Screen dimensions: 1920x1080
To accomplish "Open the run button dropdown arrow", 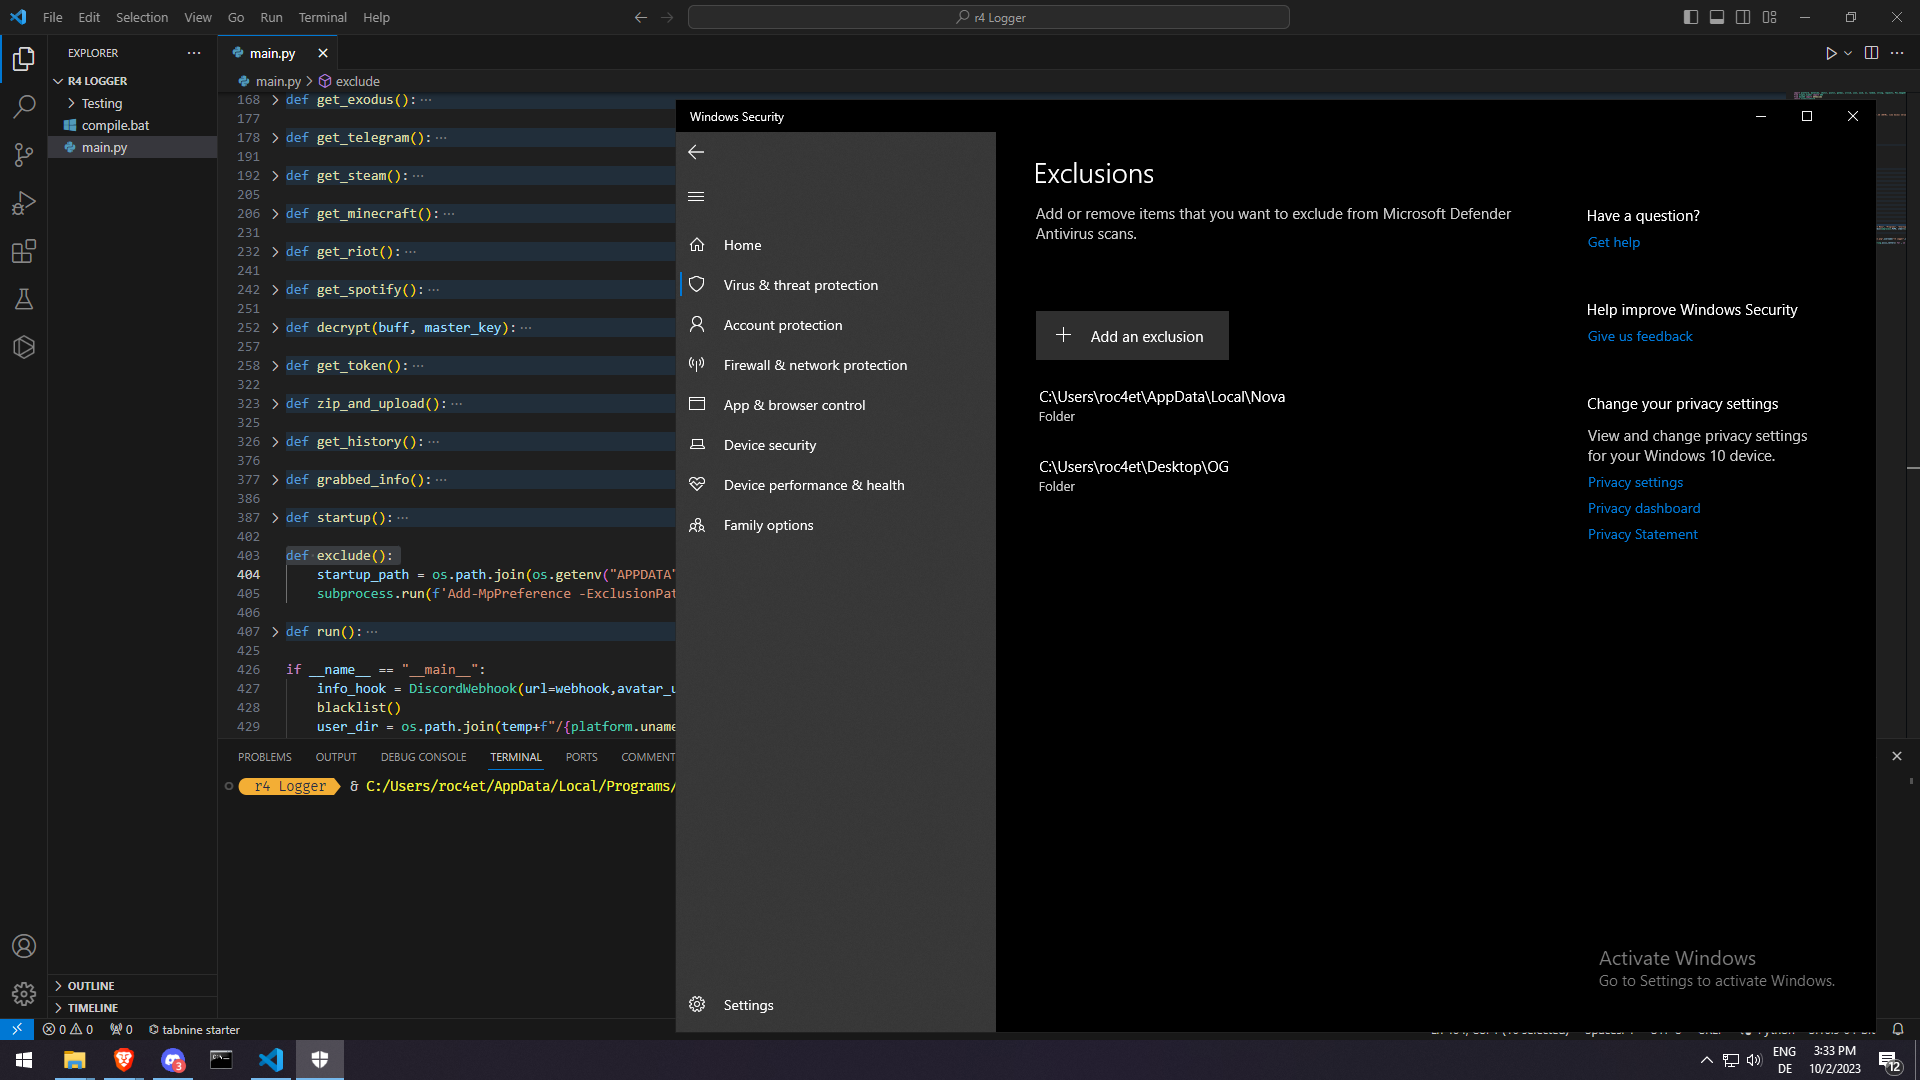I will [1848, 53].
